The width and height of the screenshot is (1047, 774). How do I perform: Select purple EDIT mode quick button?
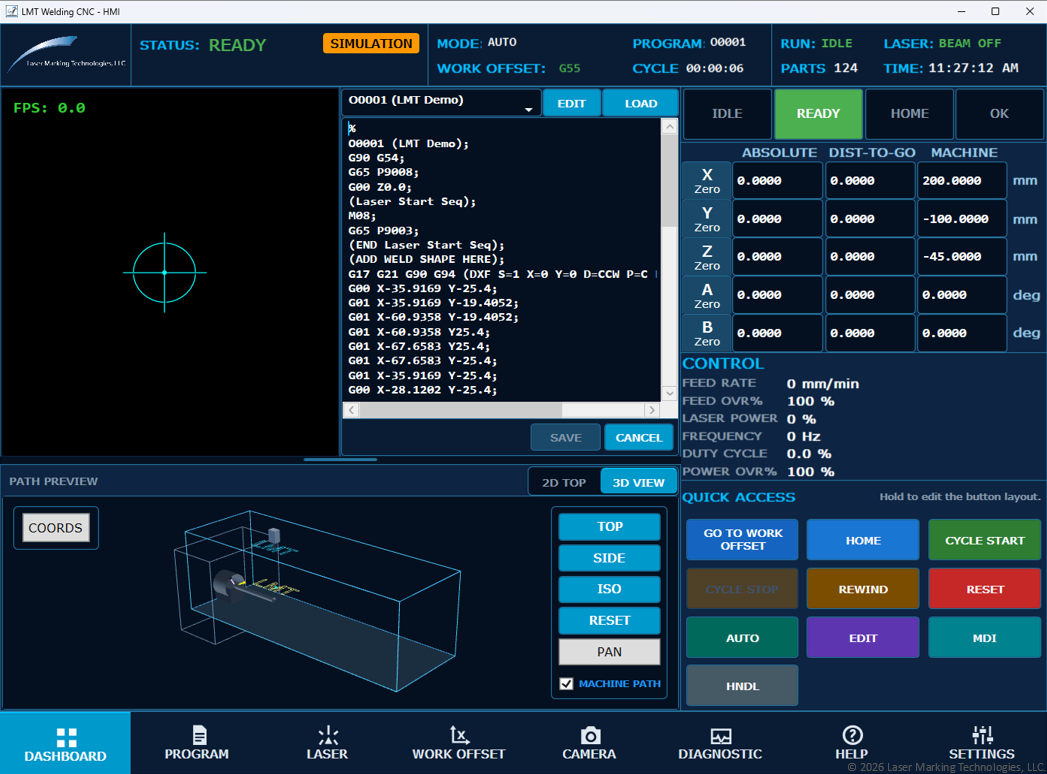point(863,637)
